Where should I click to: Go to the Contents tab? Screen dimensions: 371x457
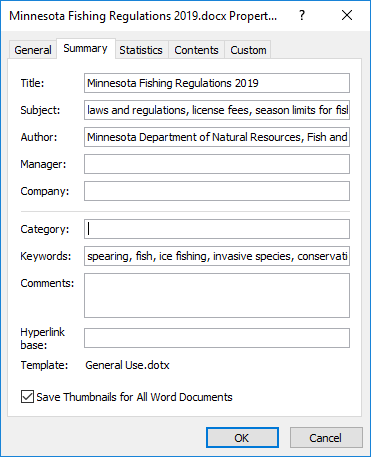[x=196, y=50]
